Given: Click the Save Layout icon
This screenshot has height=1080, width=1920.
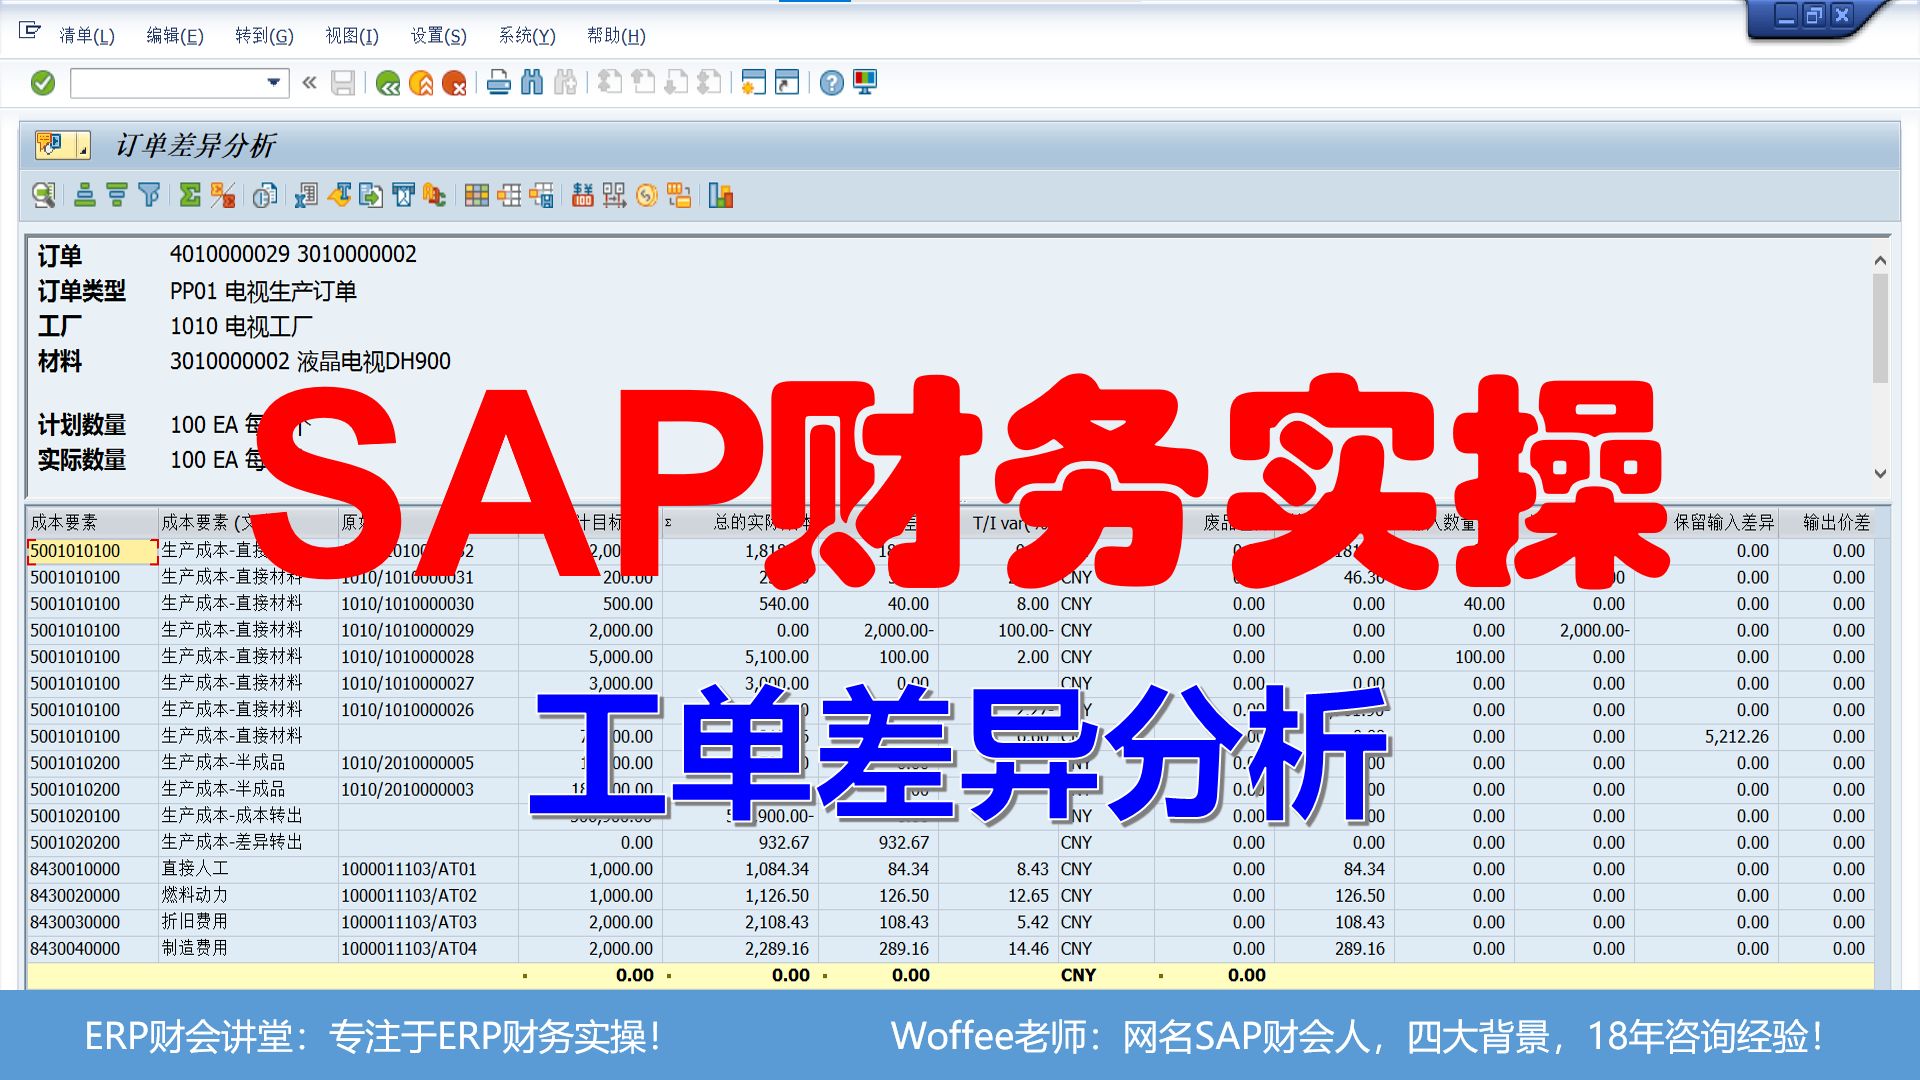Looking at the screenshot, I should (541, 195).
